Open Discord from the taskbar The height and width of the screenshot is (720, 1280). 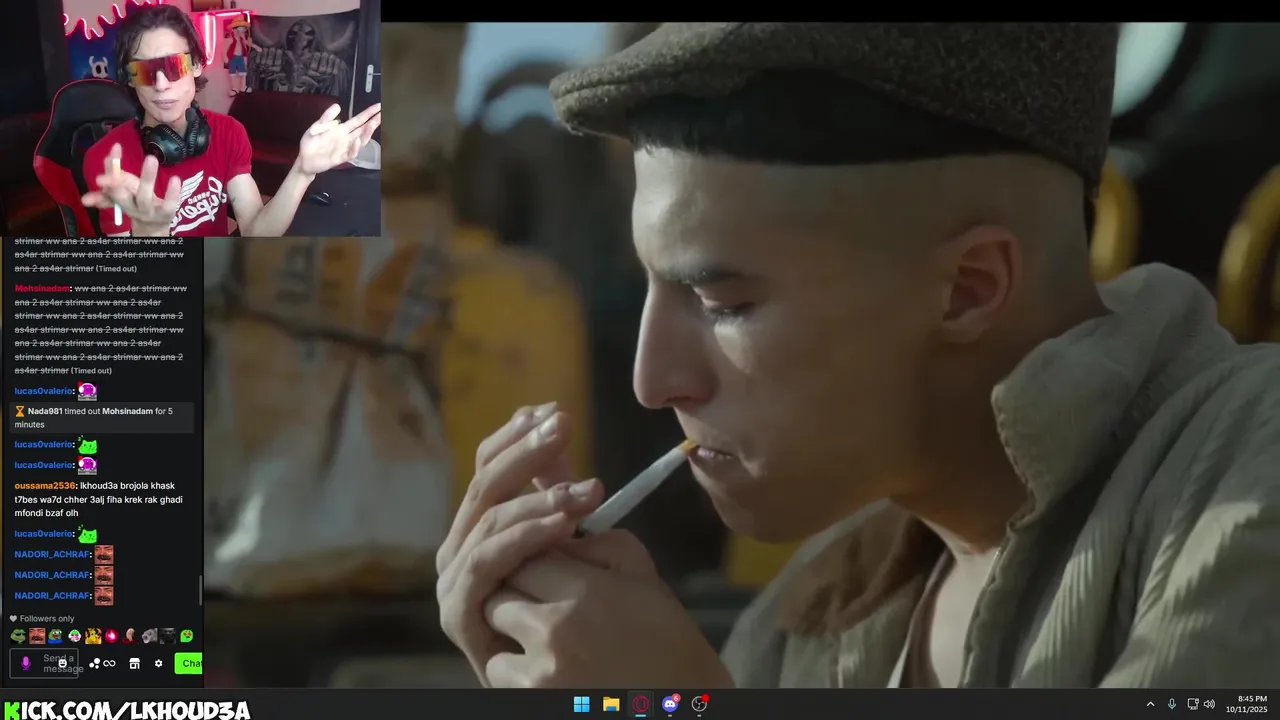point(670,704)
